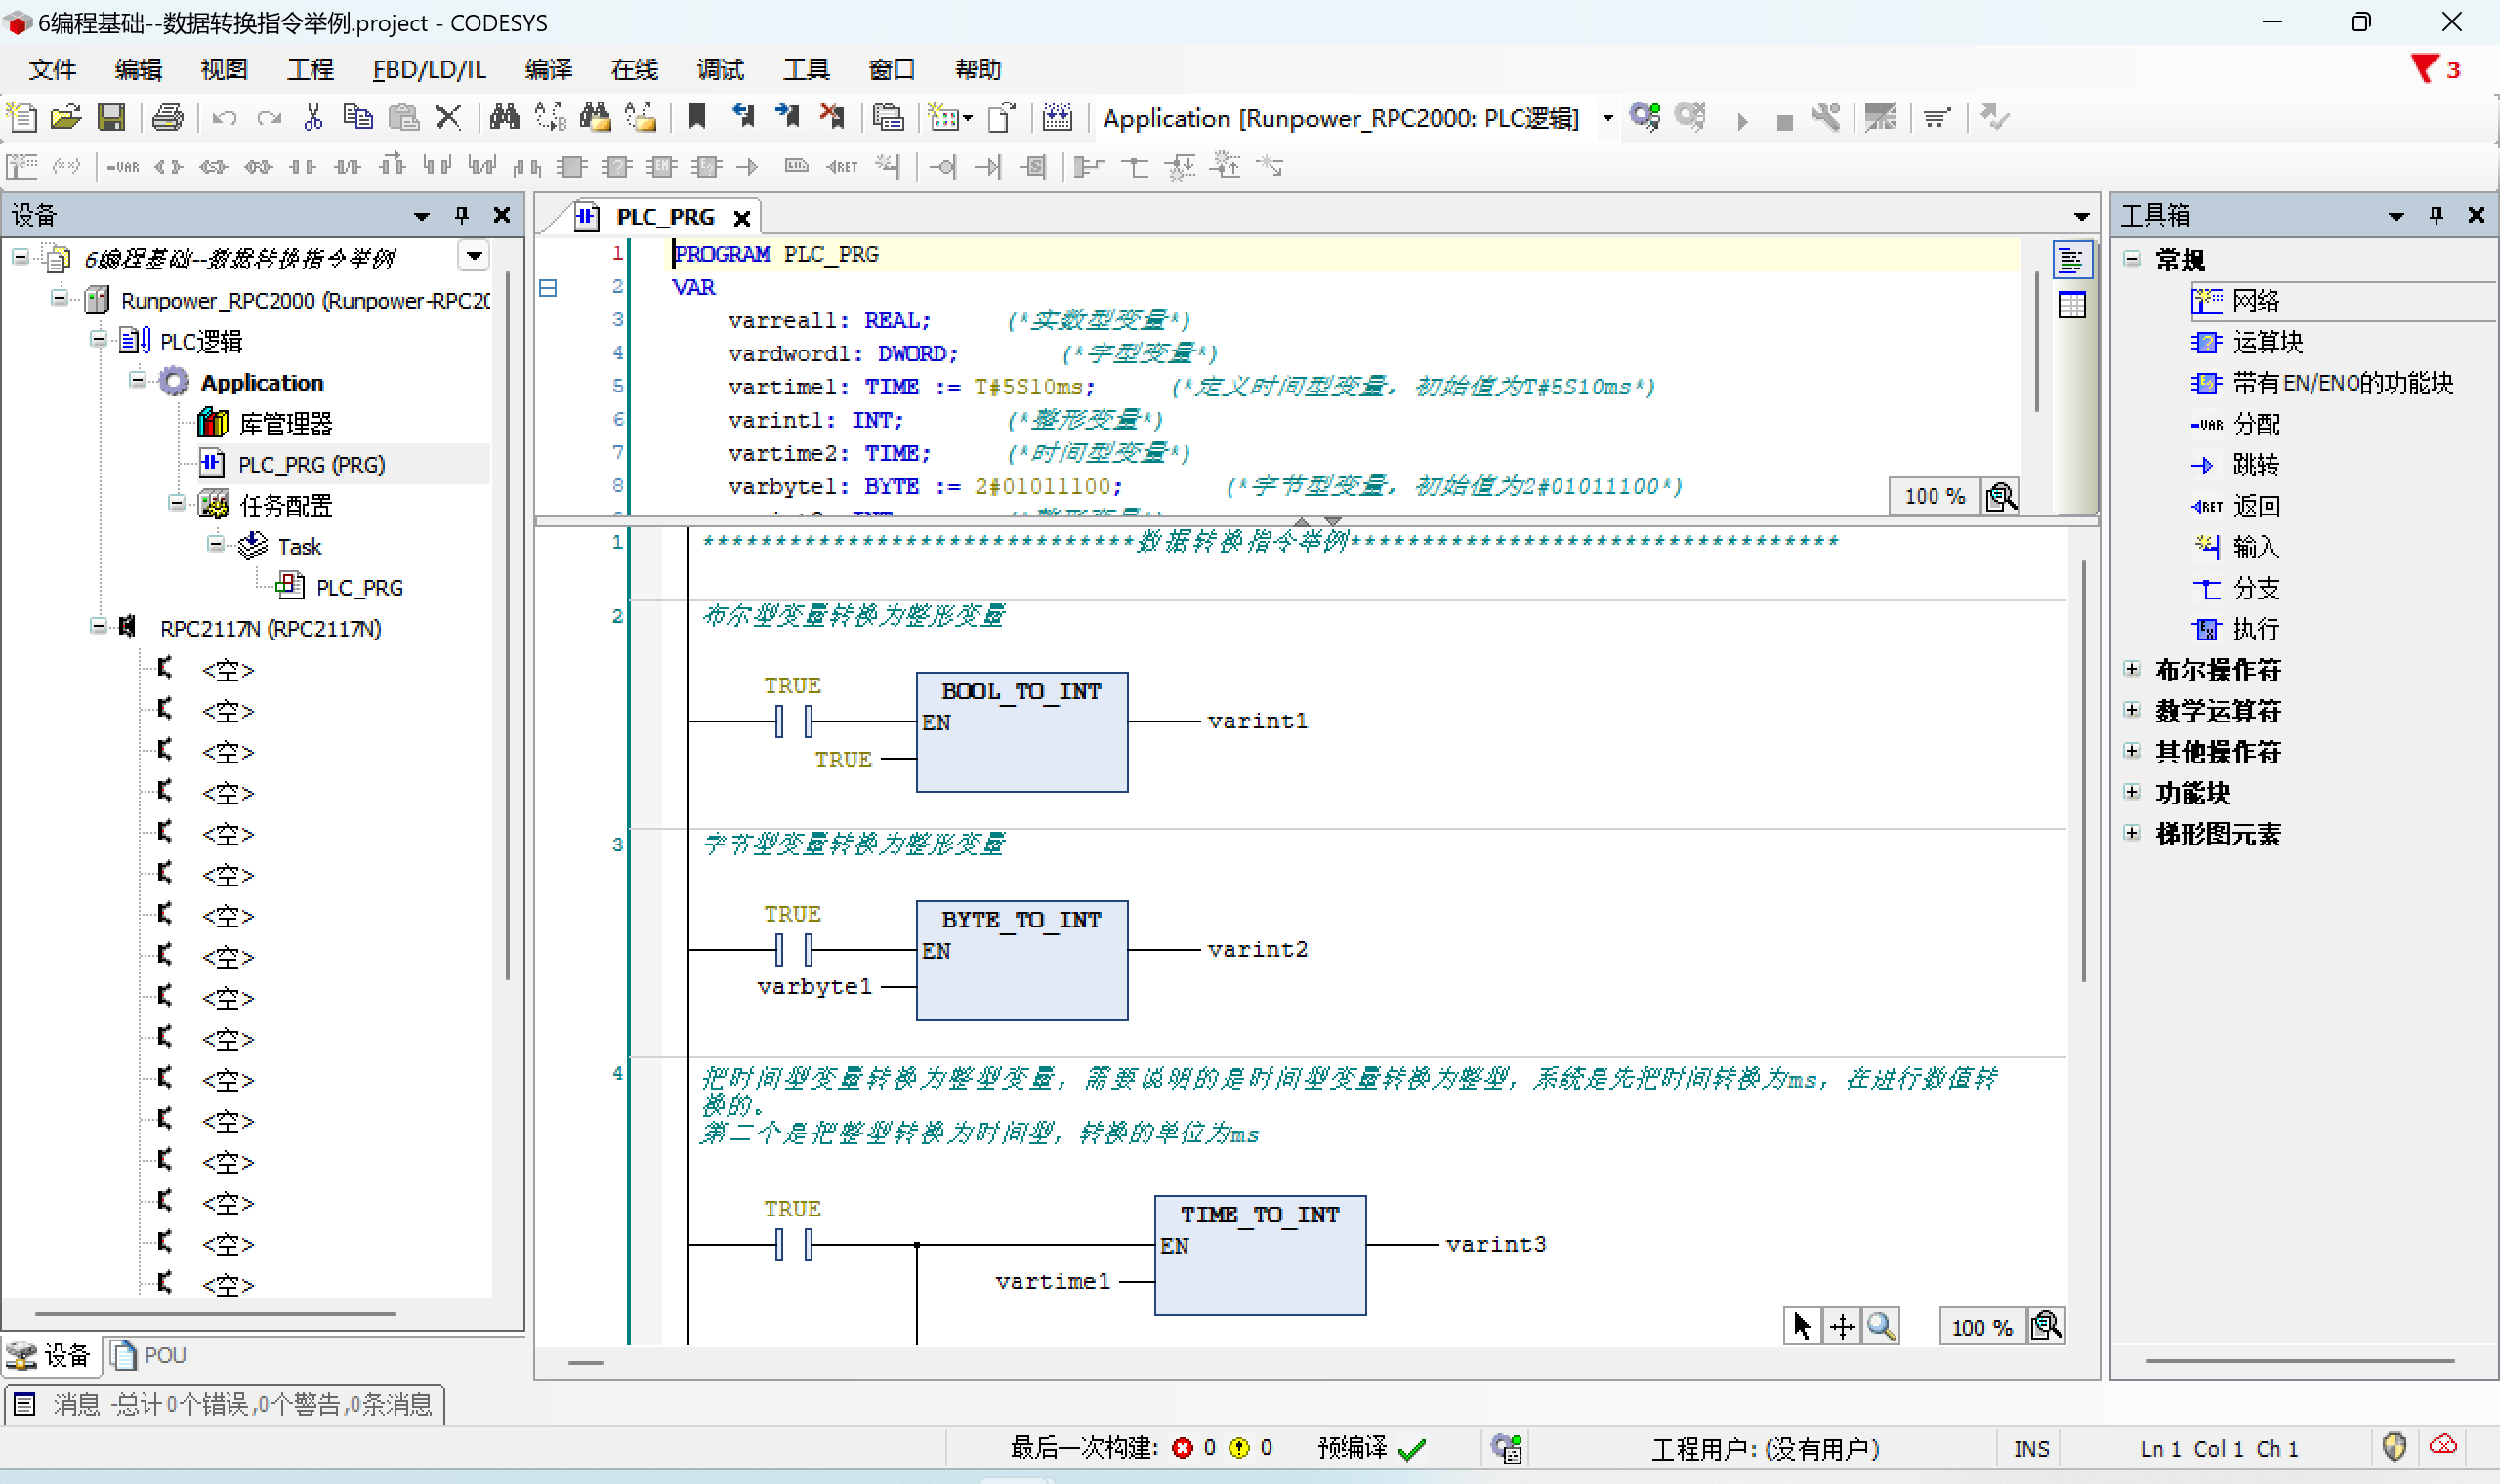Expand the 梯形图元素 toolbox category

click(2133, 833)
